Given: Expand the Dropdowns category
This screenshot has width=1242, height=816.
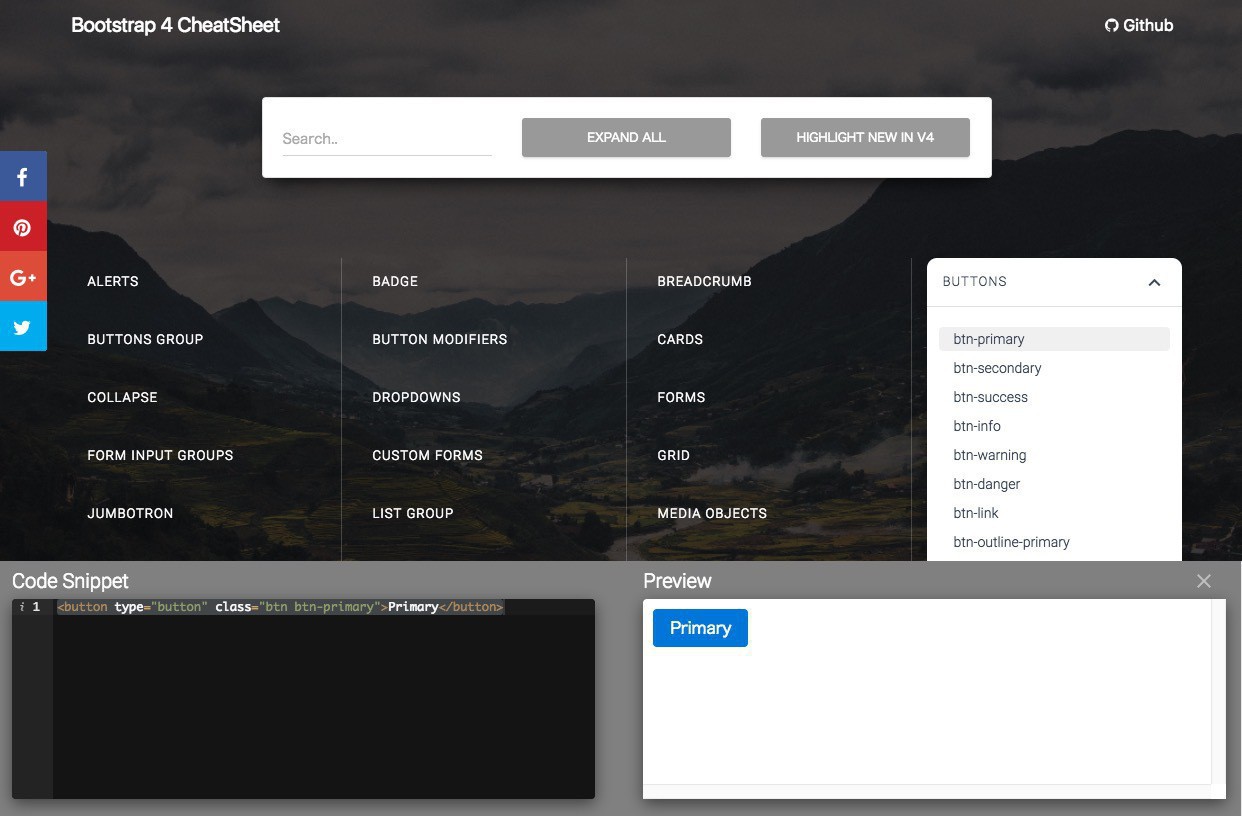Looking at the screenshot, I should coord(416,397).
